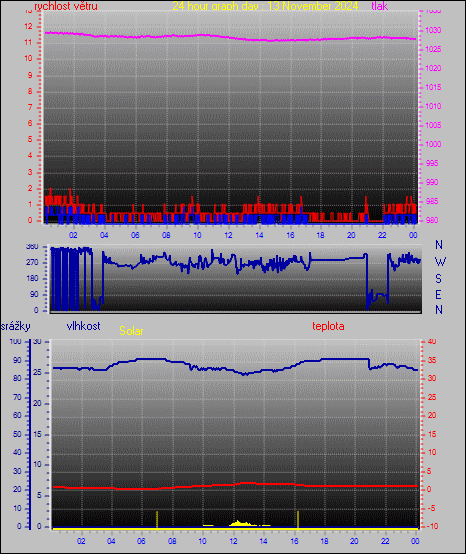Screen dimensions: 466x554
Task: Click the "50" value on humidity axis
Action: (17, 434)
